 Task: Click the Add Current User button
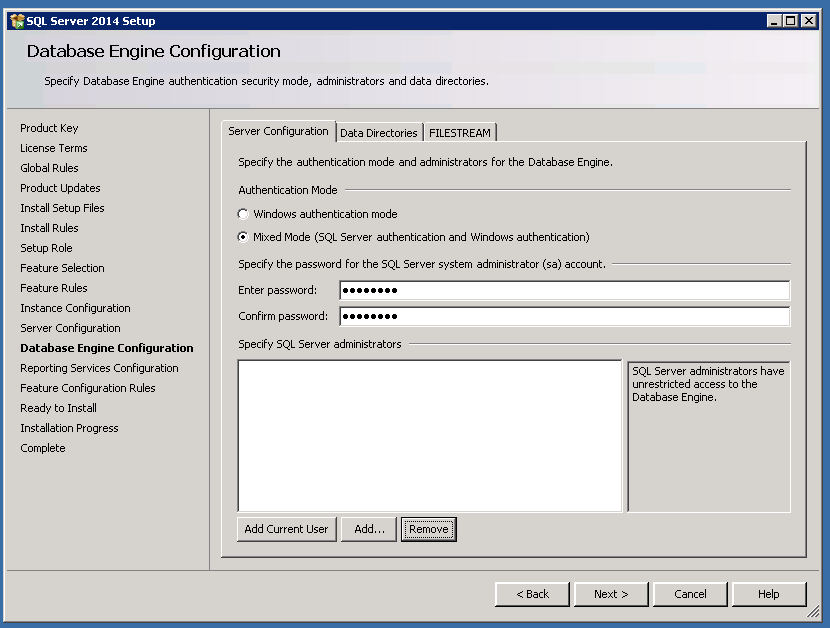286,529
